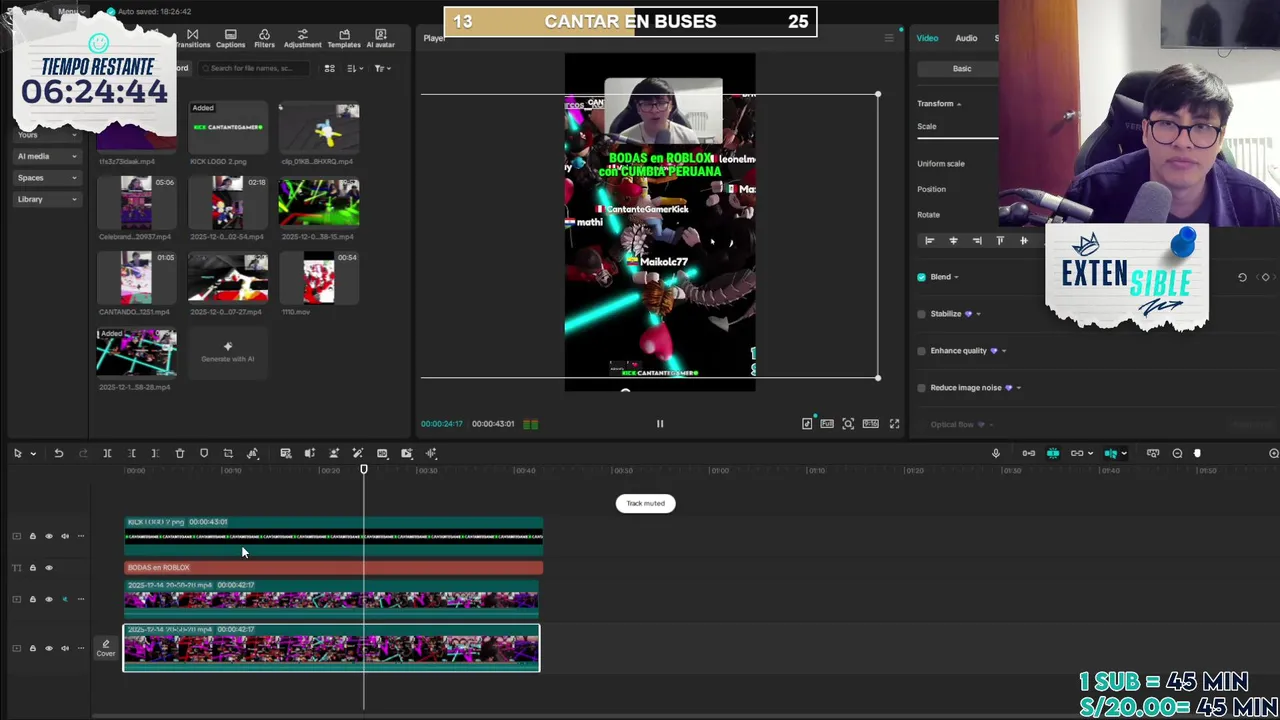Click the scan-frame icon in player controls
Viewport: 1280px width, 720px height.
tap(848, 423)
